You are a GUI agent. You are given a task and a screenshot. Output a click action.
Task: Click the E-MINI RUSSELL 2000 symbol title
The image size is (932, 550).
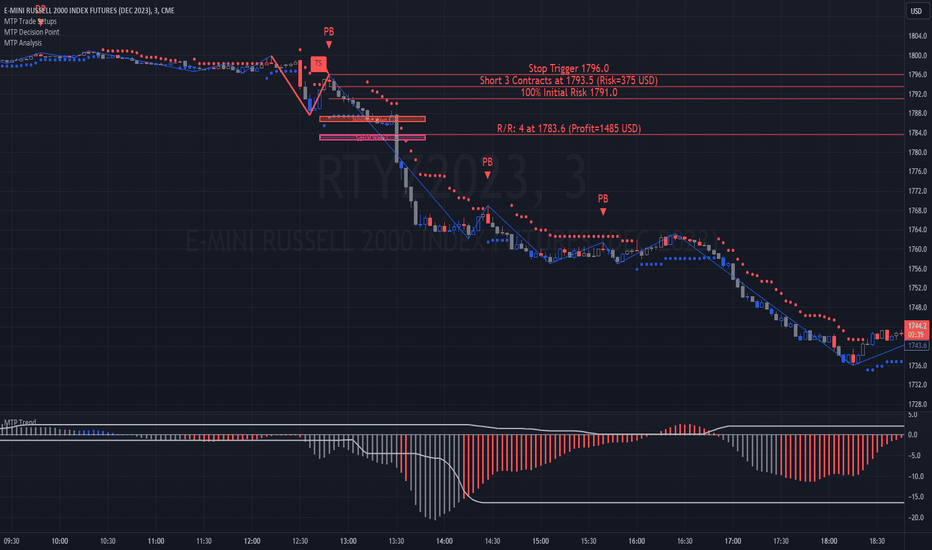coord(89,11)
